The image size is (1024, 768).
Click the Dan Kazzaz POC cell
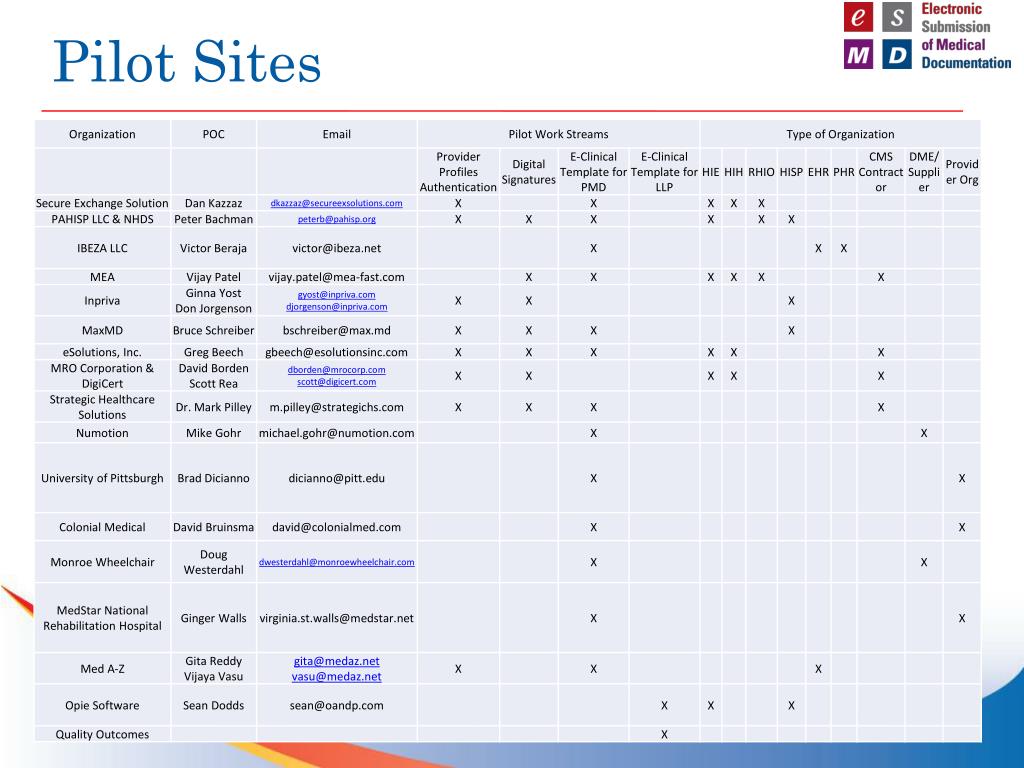click(214, 203)
